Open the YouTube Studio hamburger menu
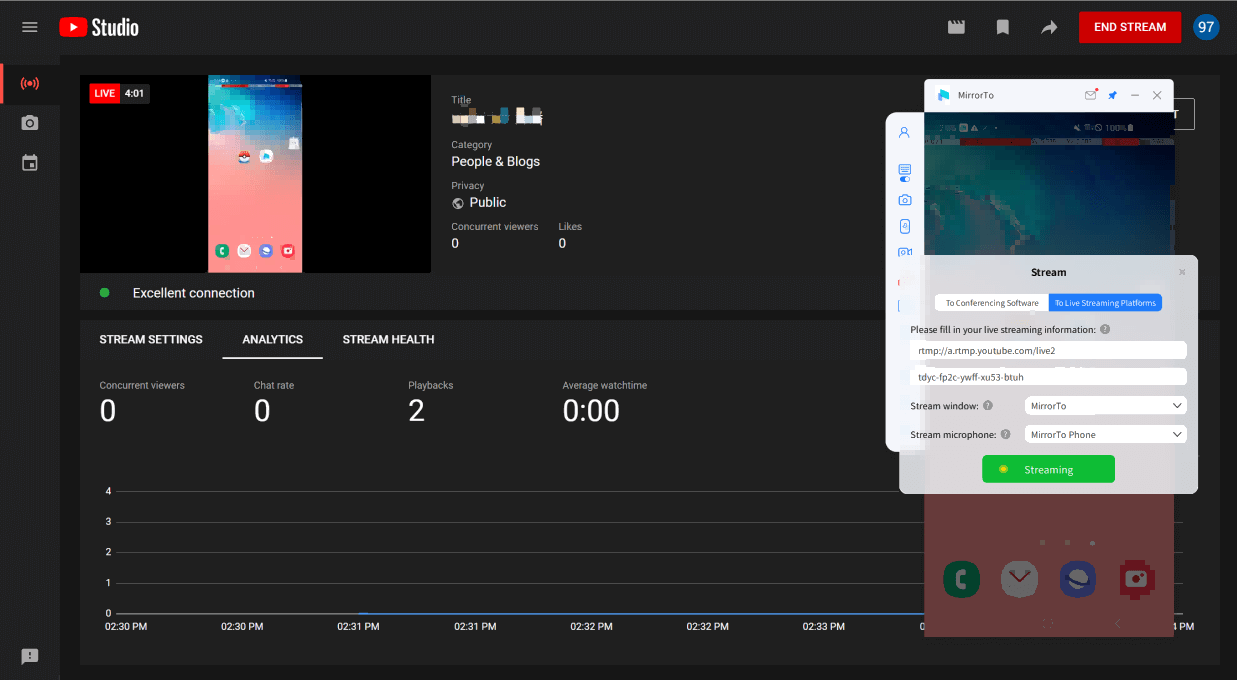The image size is (1237, 680). [30, 27]
